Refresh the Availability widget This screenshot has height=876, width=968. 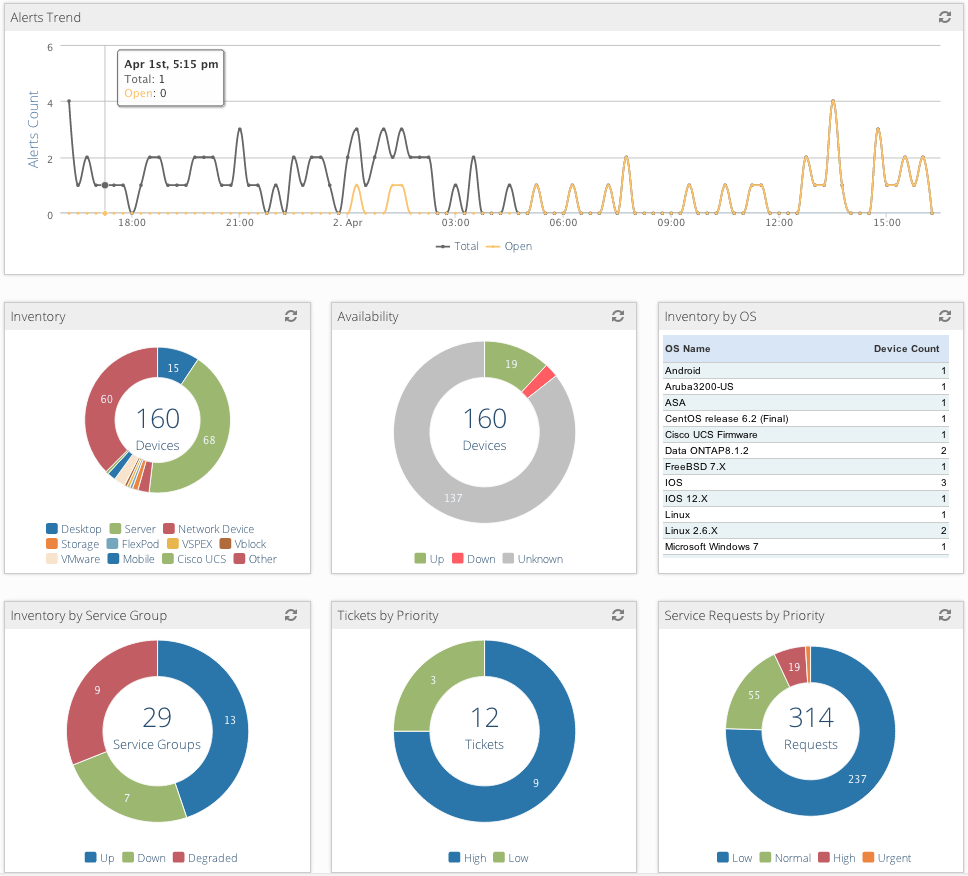617,316
